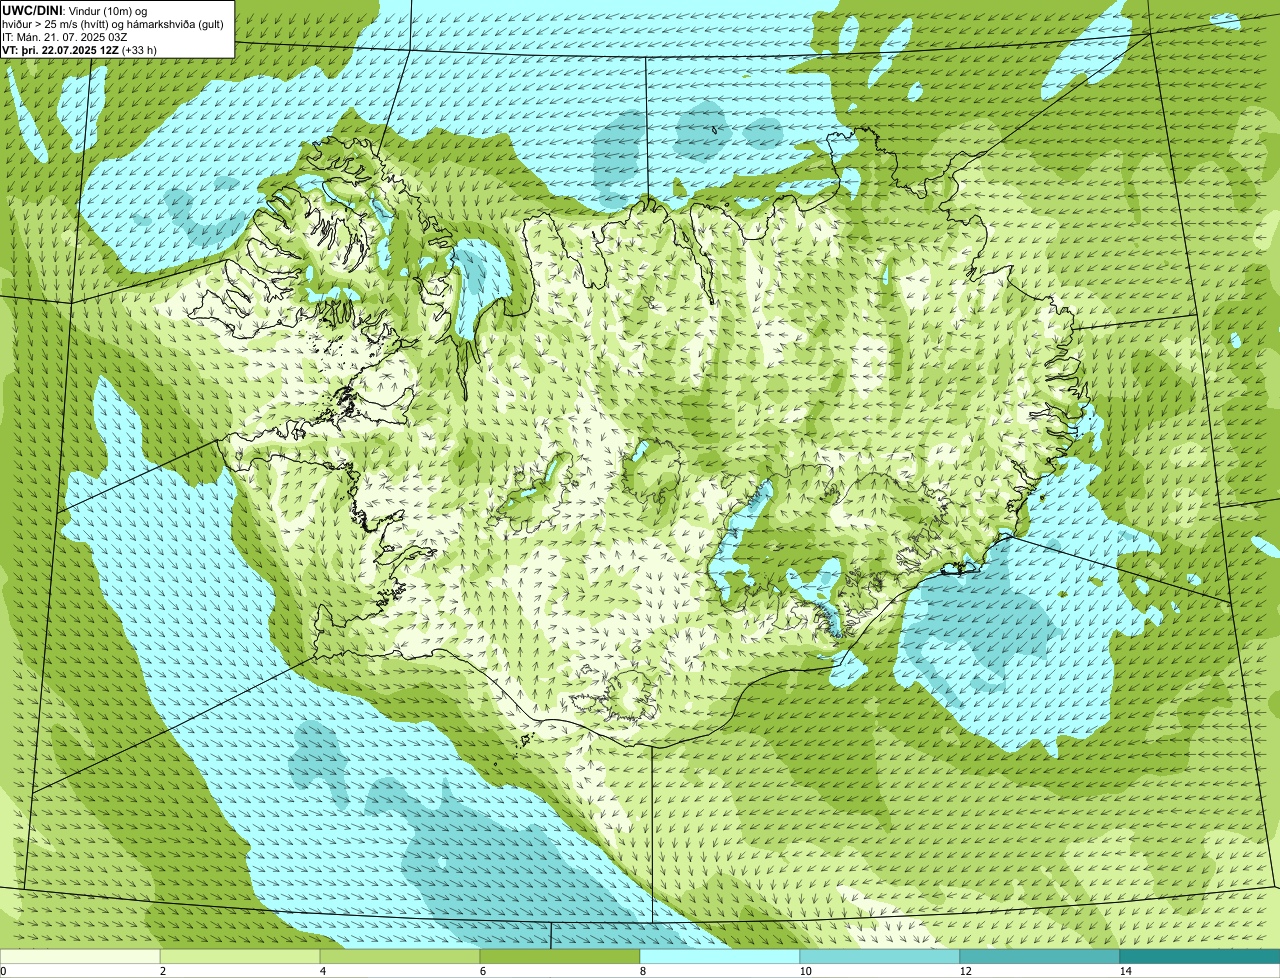
Task: Click the 0–2 m/s pale yellow legend swatch
Action: pyautogui.click(x=80, y=956)
